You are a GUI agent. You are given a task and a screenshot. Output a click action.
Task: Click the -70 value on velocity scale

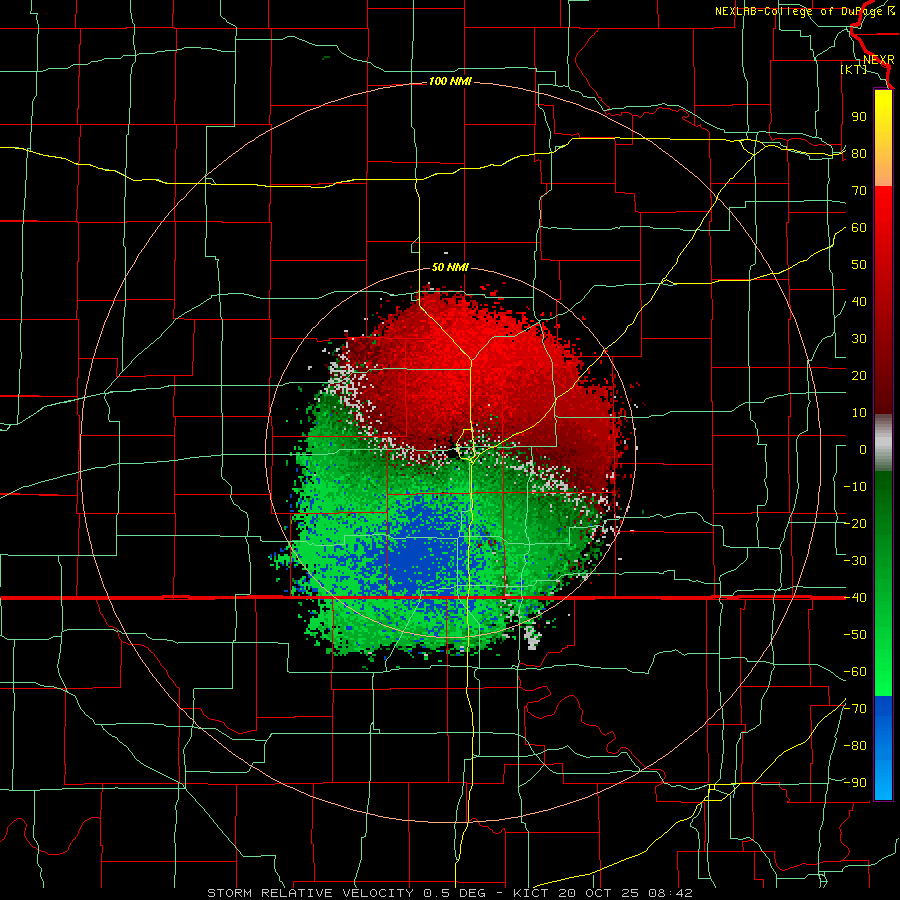click(855, 709)
